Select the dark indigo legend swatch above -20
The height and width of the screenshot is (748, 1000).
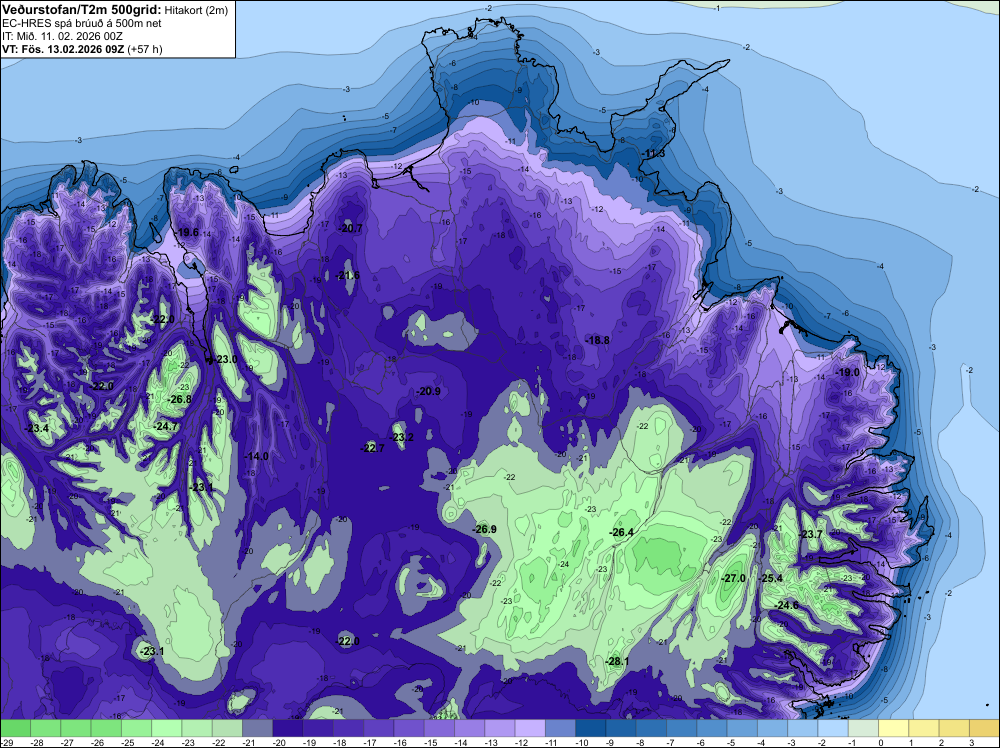(288, 728)
